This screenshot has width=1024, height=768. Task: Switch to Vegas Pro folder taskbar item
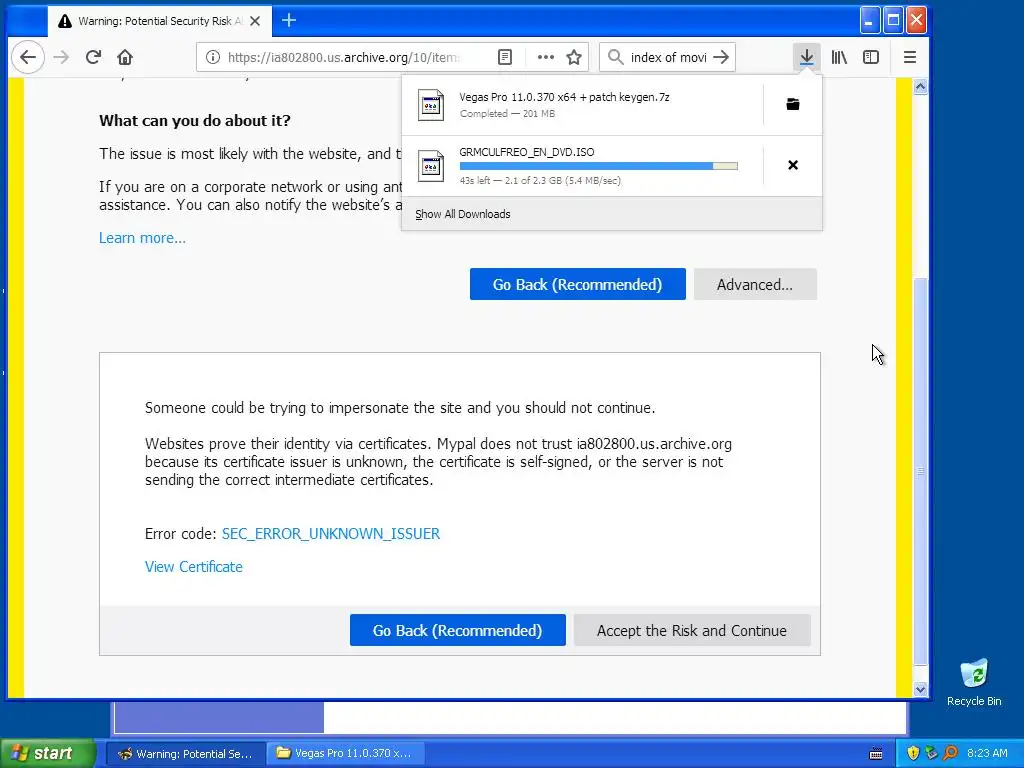click(346, 754)
